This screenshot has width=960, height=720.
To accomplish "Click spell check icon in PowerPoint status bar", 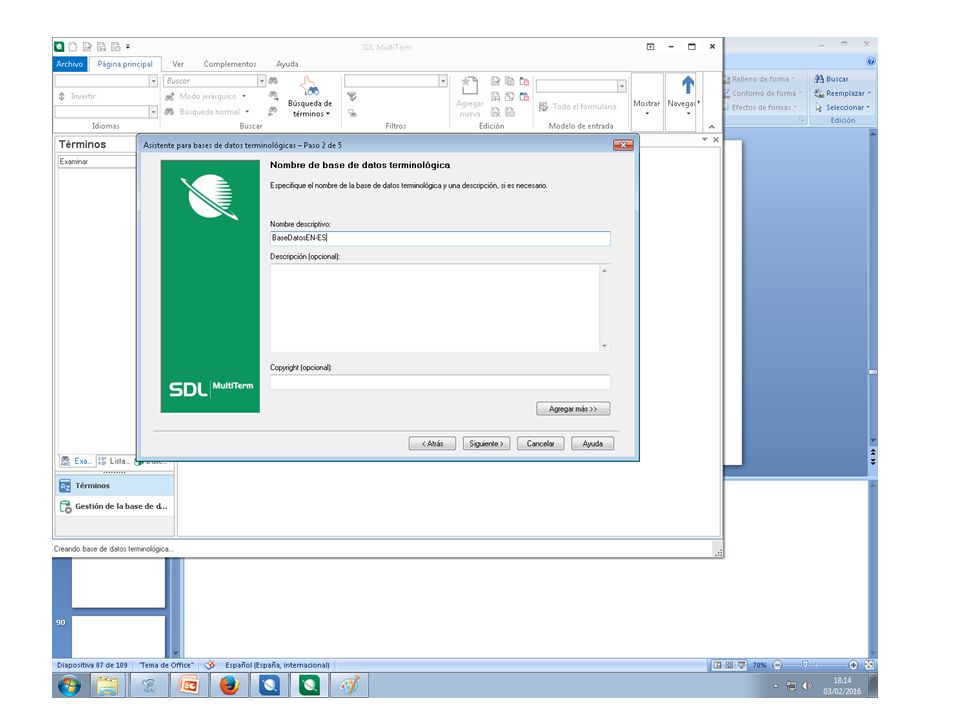I will (209, 665).
